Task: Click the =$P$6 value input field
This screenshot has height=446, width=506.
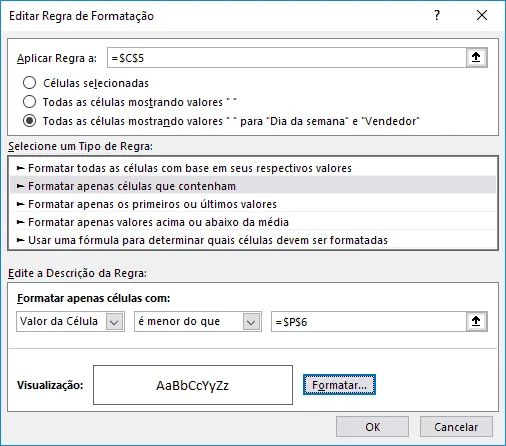Action: 369,321
